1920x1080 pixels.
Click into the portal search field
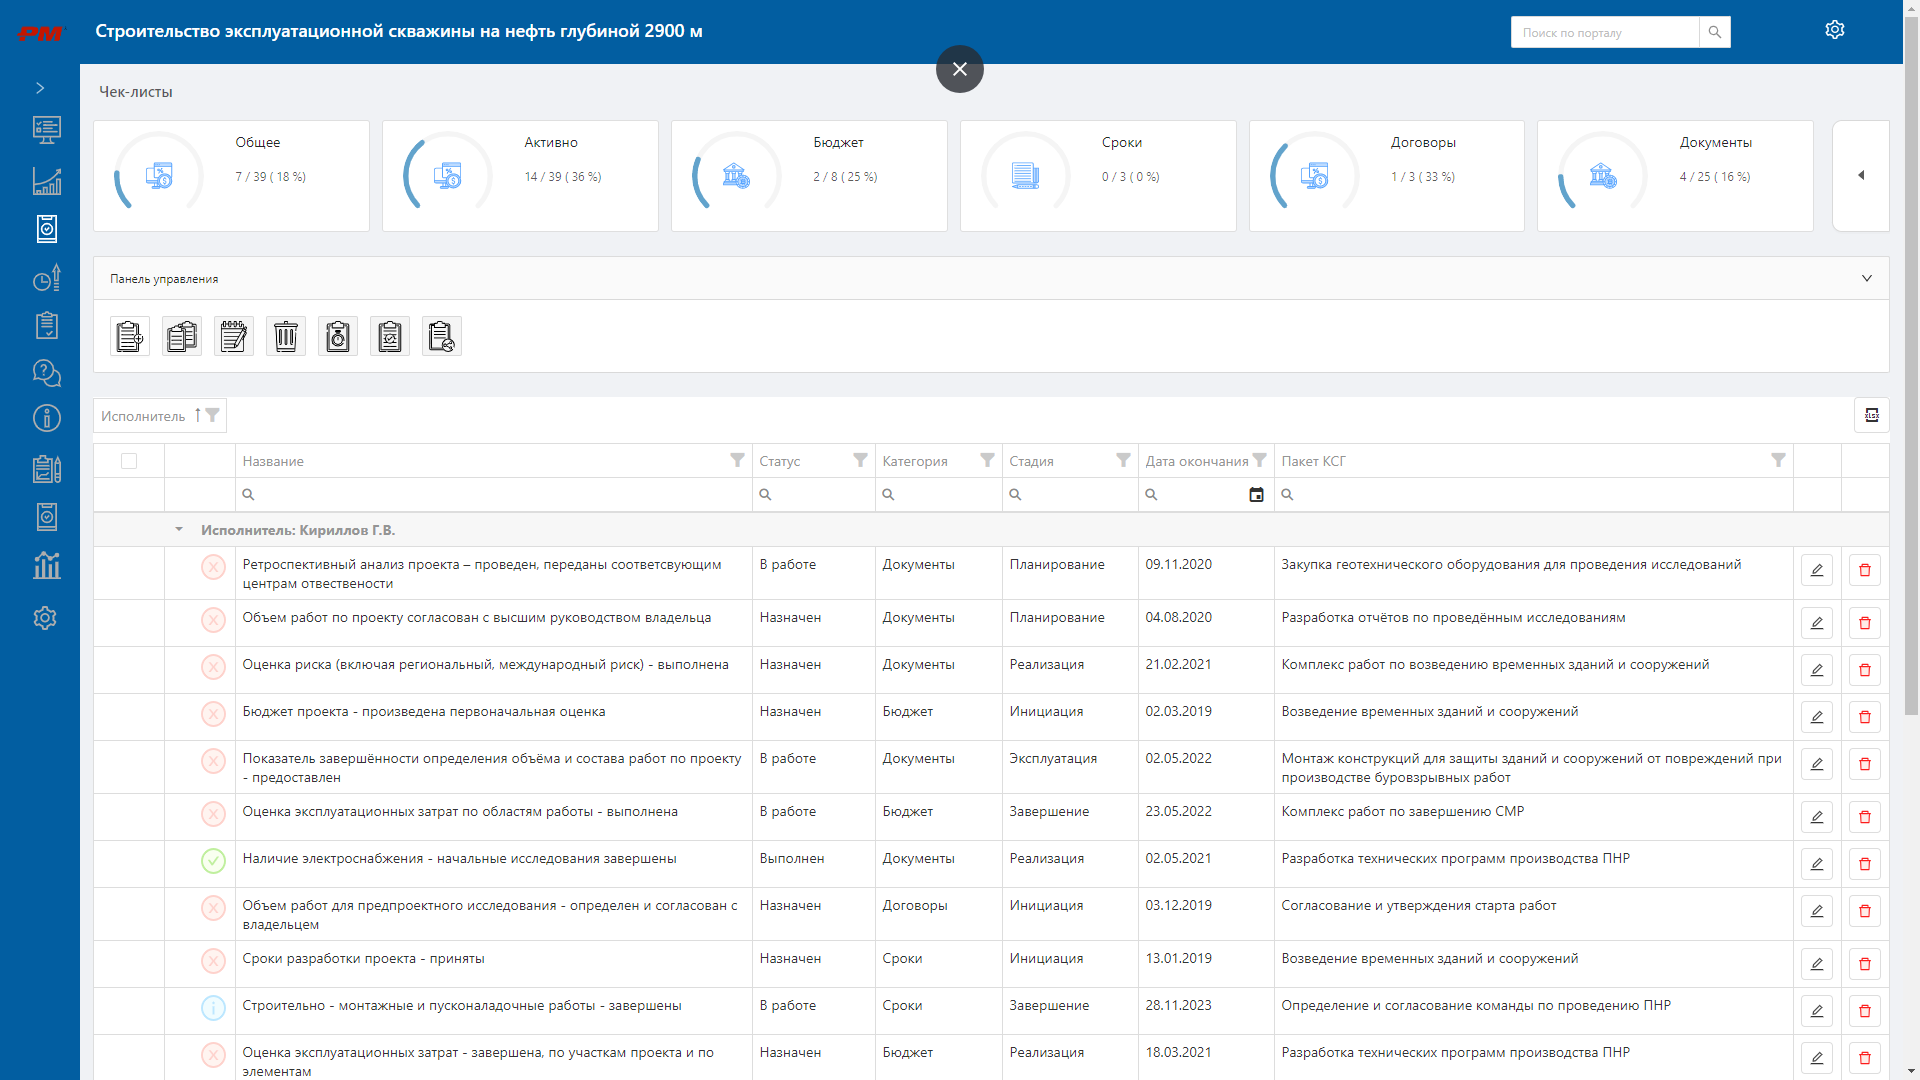[1605, 32]
